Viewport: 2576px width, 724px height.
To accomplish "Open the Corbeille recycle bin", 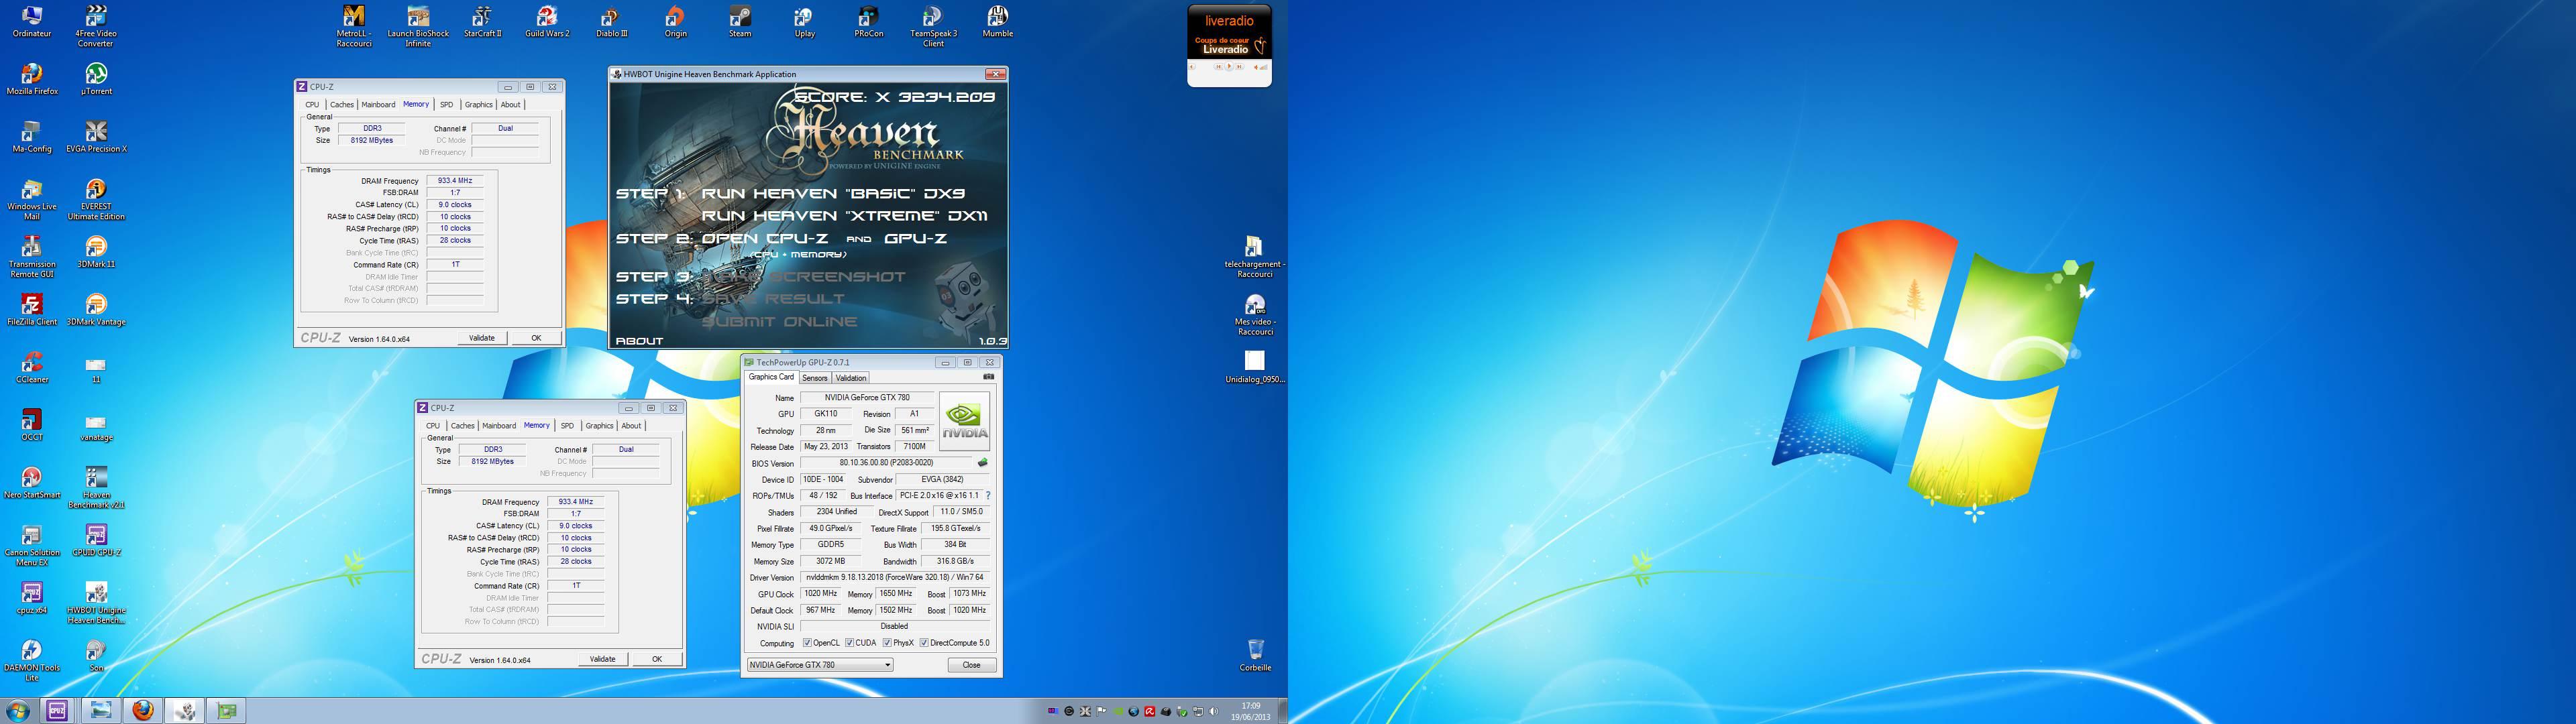I will 1256,656.
